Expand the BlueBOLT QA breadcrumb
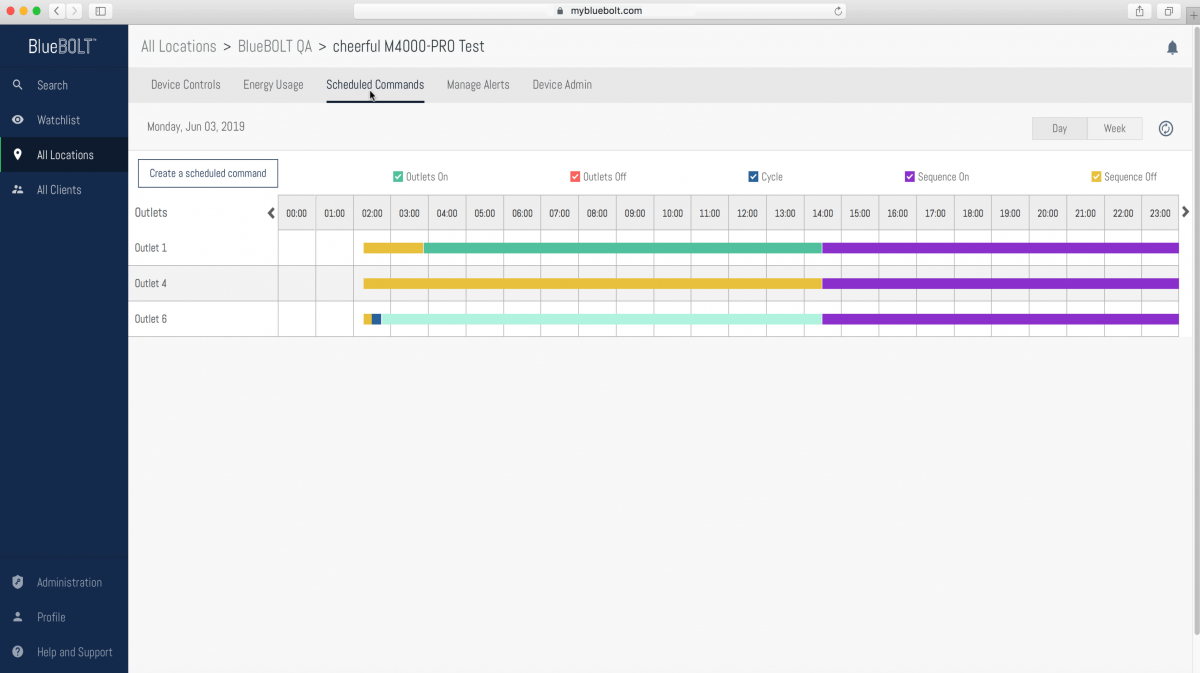The width and height of the screenshot is (1200, 673). (x=275, y=46)
